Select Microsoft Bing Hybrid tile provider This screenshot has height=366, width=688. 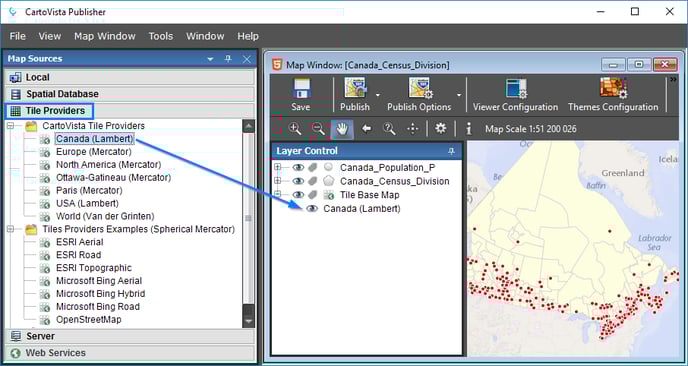coord(100,294)
